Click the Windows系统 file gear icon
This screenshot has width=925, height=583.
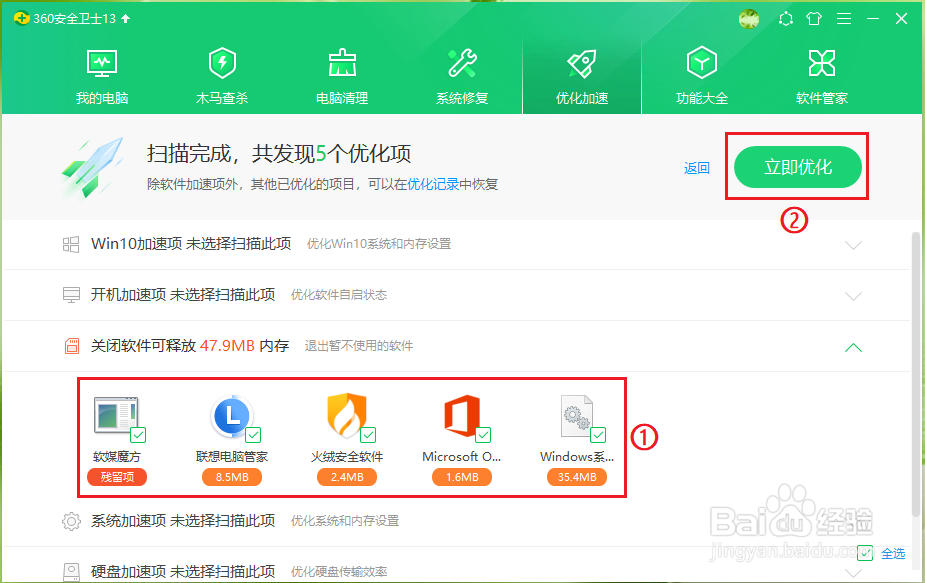pyautogui.click(x=576, y=415)
